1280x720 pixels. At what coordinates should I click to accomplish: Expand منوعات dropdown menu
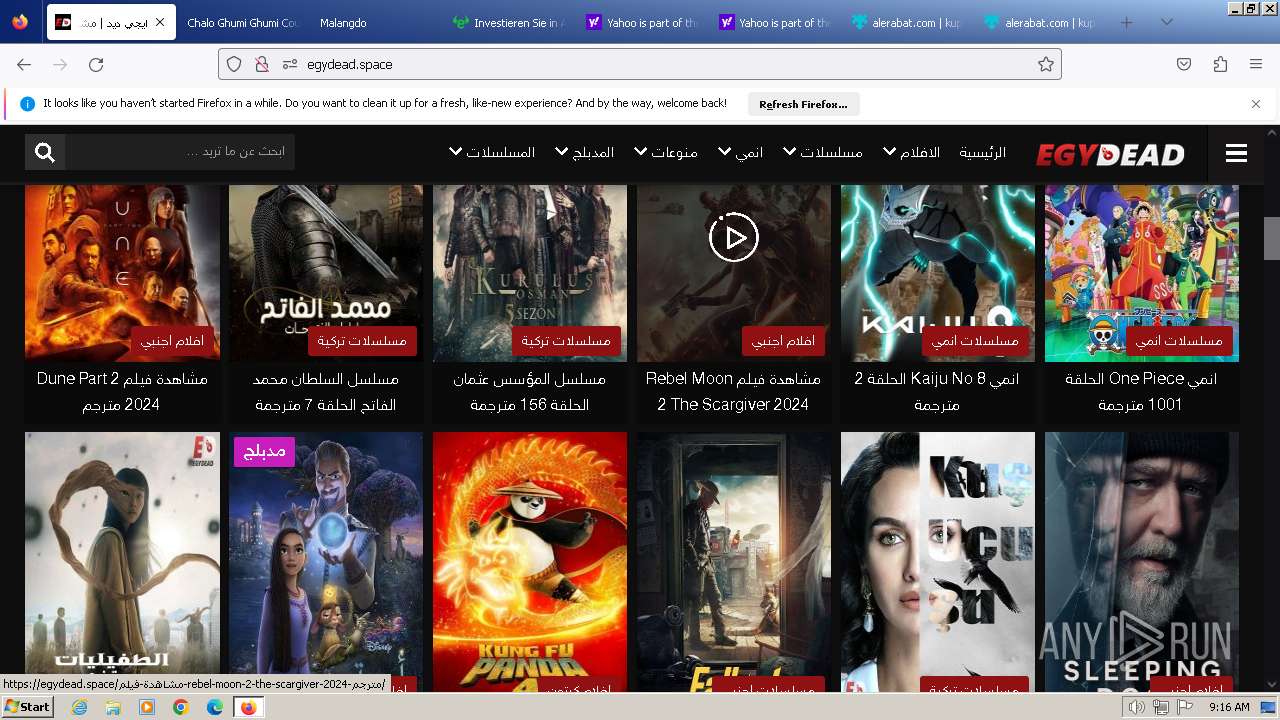point(665,152)
